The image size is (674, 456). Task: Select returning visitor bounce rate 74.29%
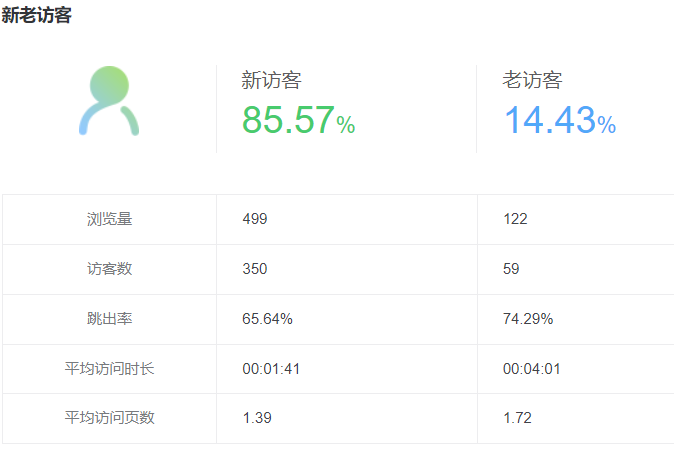point(528,319)
